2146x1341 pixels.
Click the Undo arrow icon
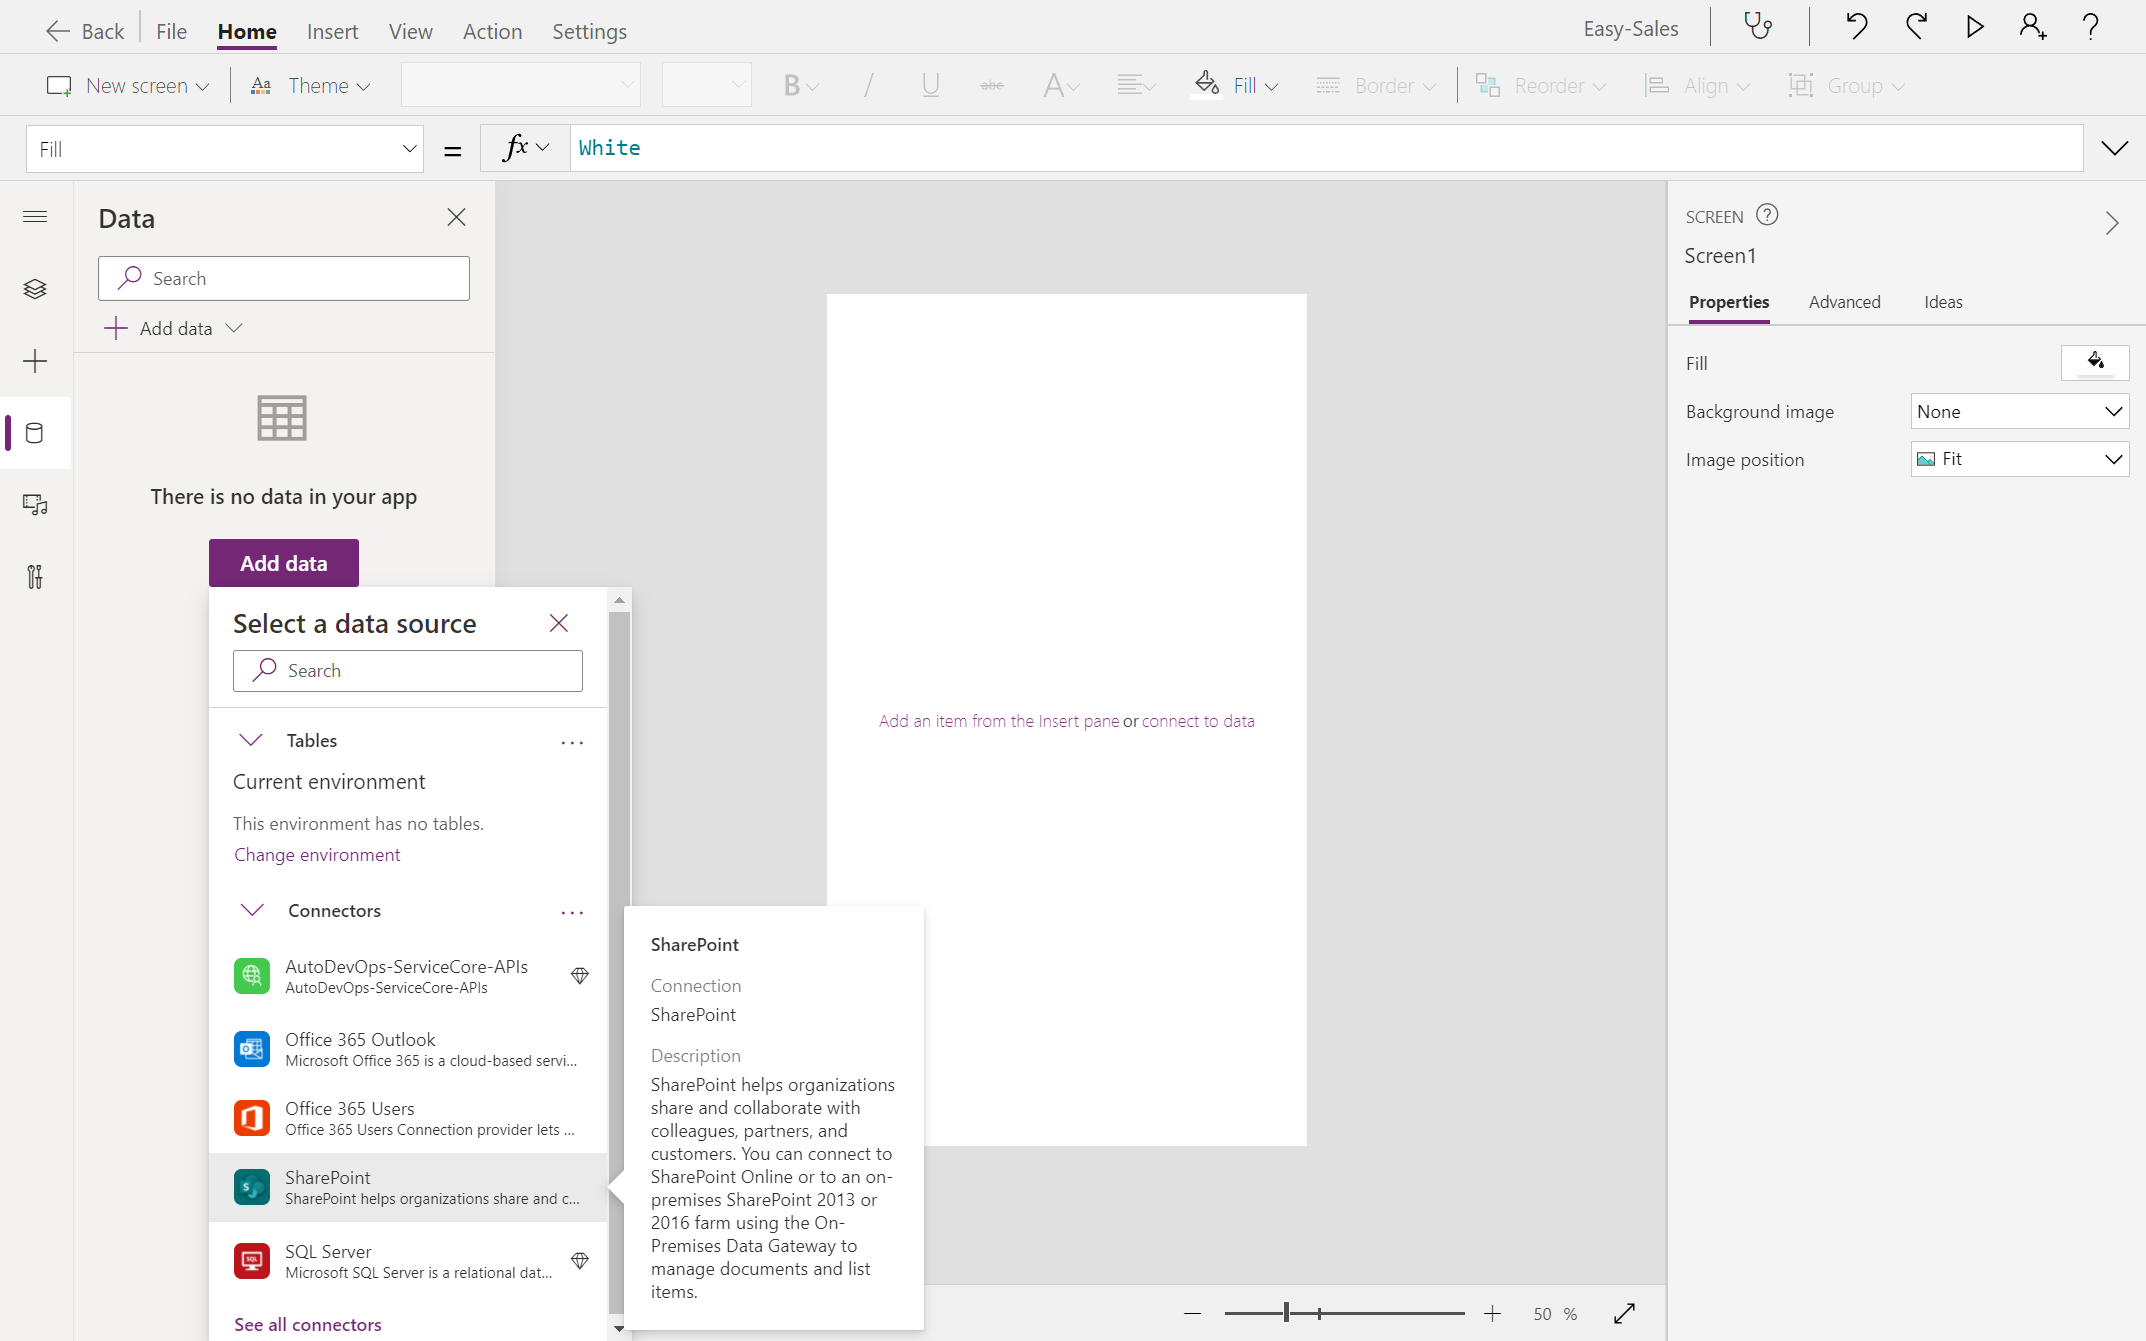click(1856, 27)
